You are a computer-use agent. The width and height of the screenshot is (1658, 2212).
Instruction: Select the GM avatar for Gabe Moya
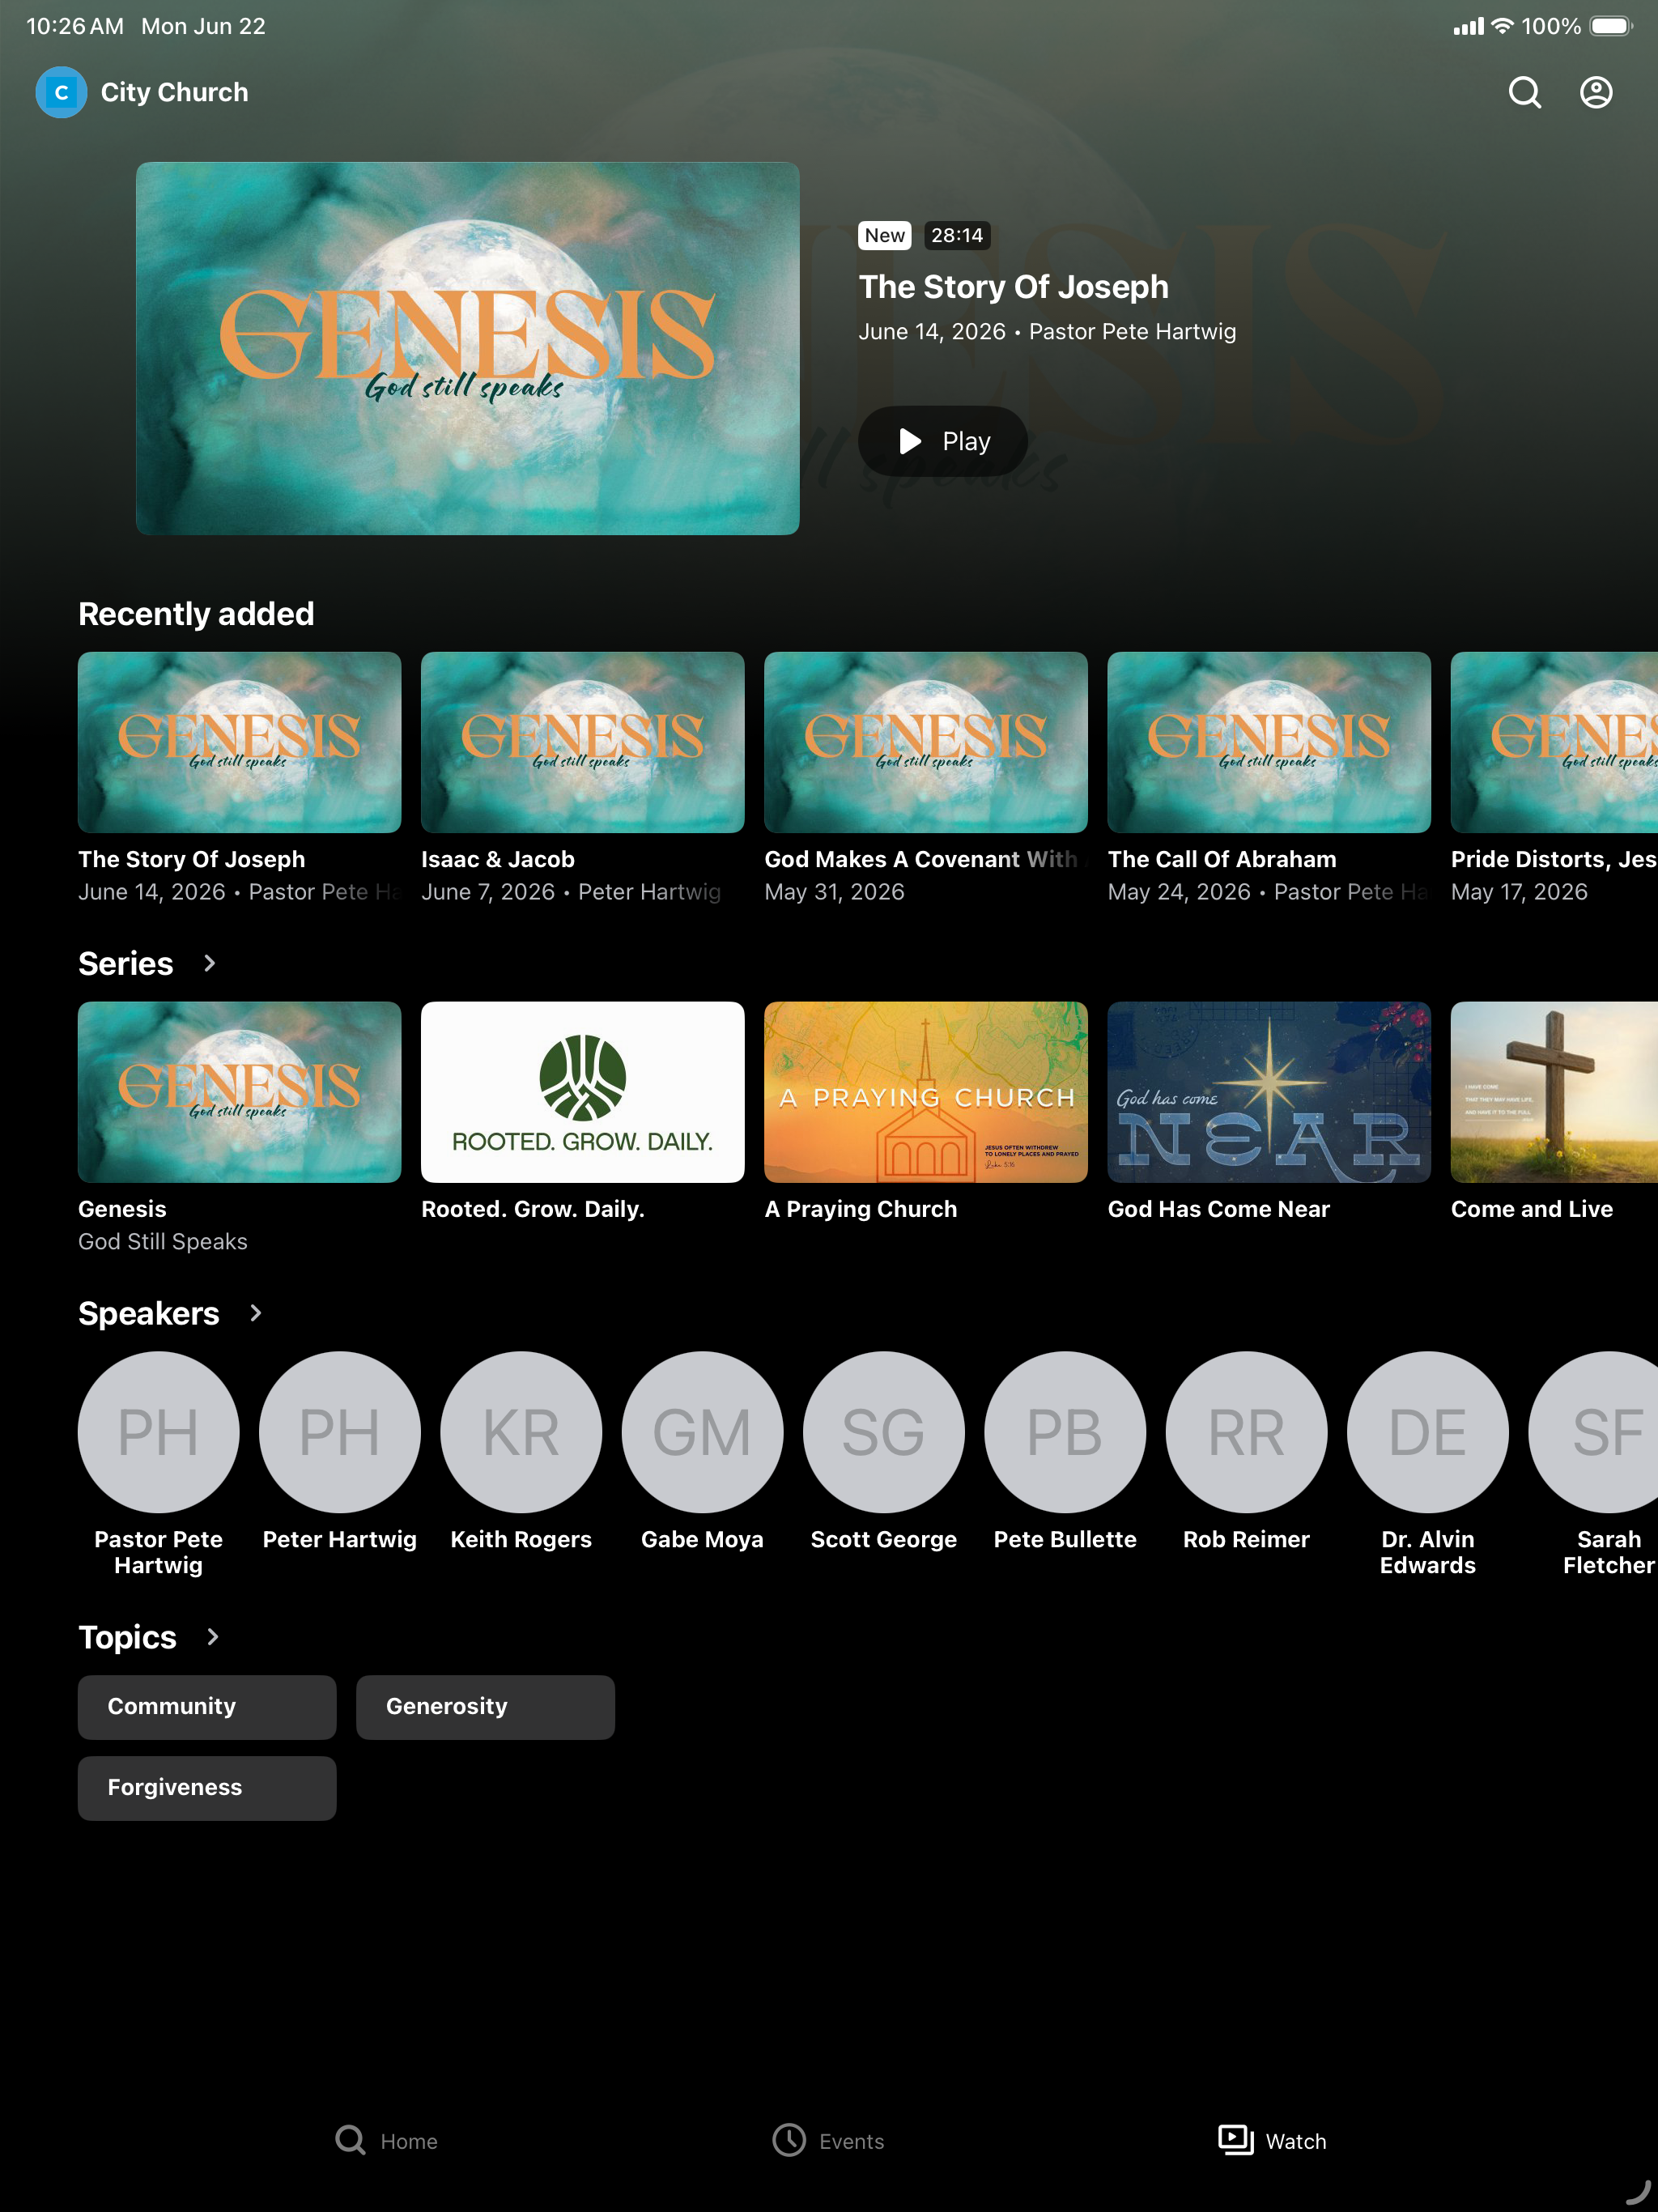[x=702, y=1432]
